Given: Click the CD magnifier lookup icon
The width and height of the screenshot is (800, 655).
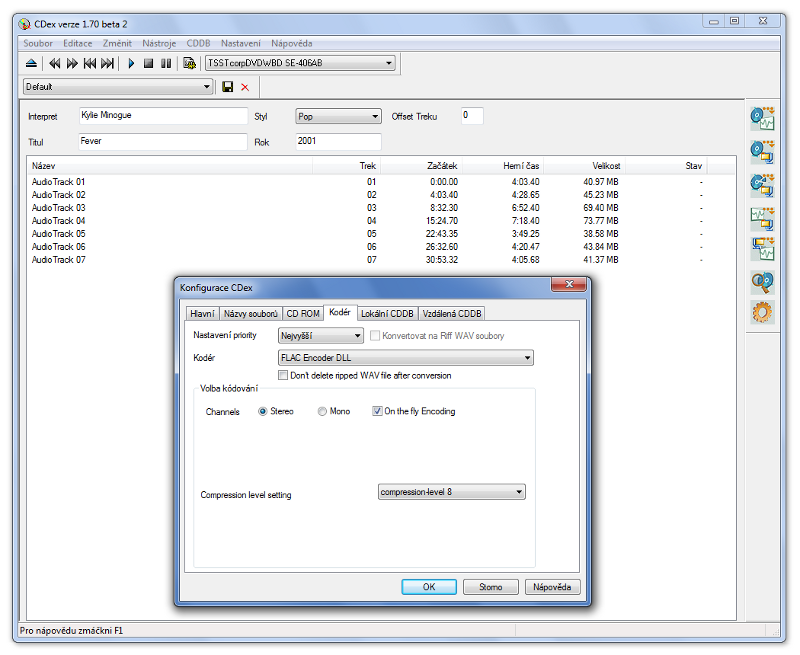Looking at the screenshot, I should point(762,282).
